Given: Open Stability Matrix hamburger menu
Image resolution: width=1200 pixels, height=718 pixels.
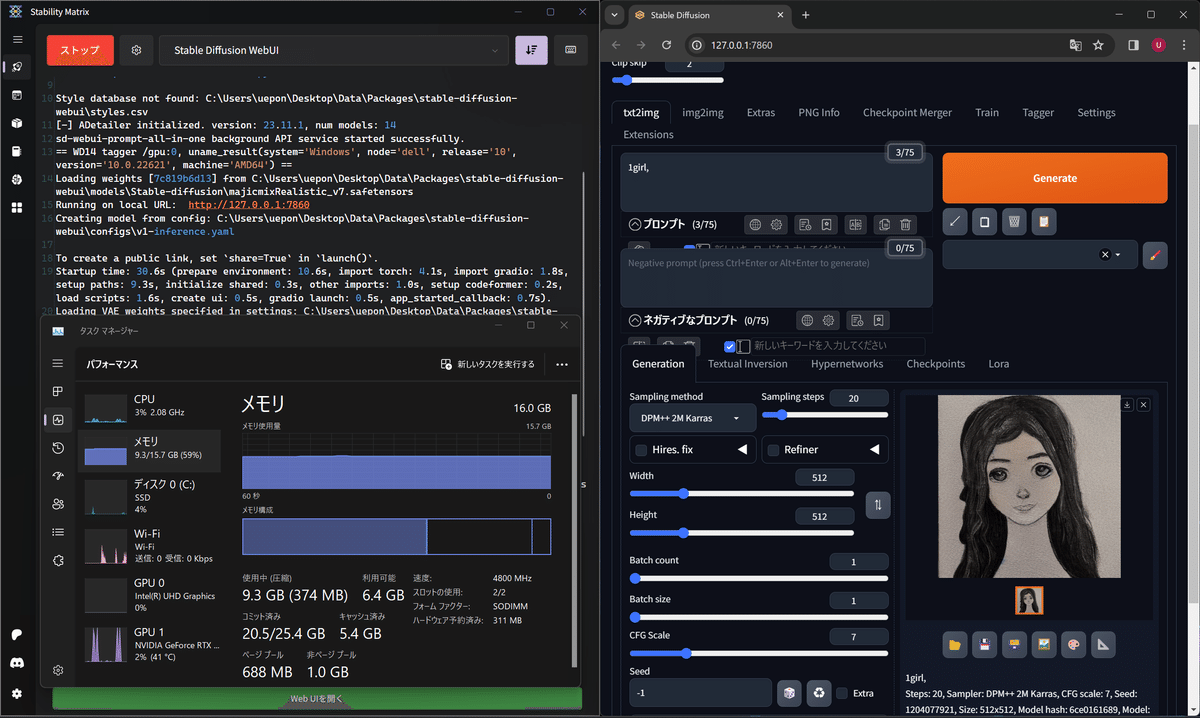Looking at the screenshot, I should tap(17, 39).
